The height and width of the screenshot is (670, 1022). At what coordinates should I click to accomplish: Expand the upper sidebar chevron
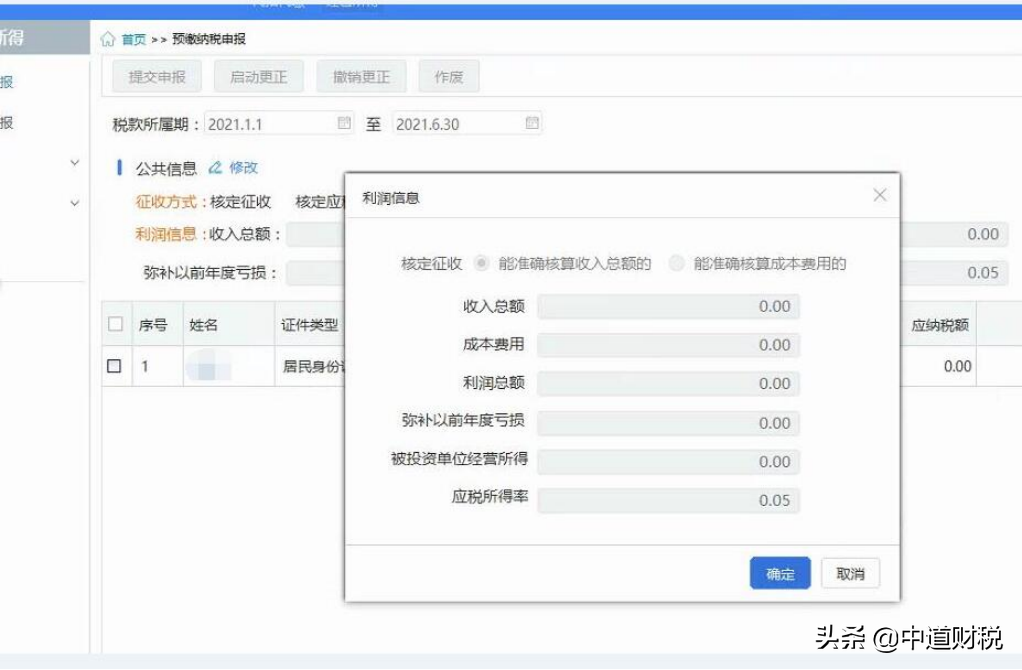click(75, 162)
